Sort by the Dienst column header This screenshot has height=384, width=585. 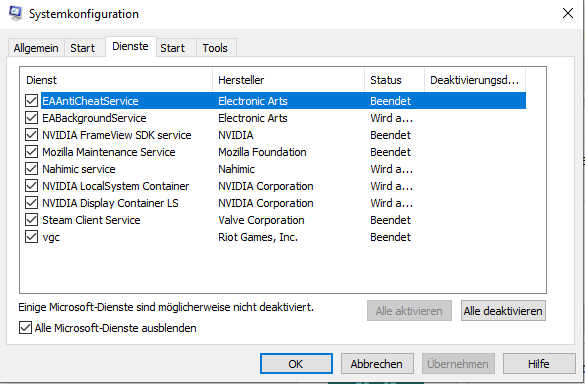click(116, 80)
